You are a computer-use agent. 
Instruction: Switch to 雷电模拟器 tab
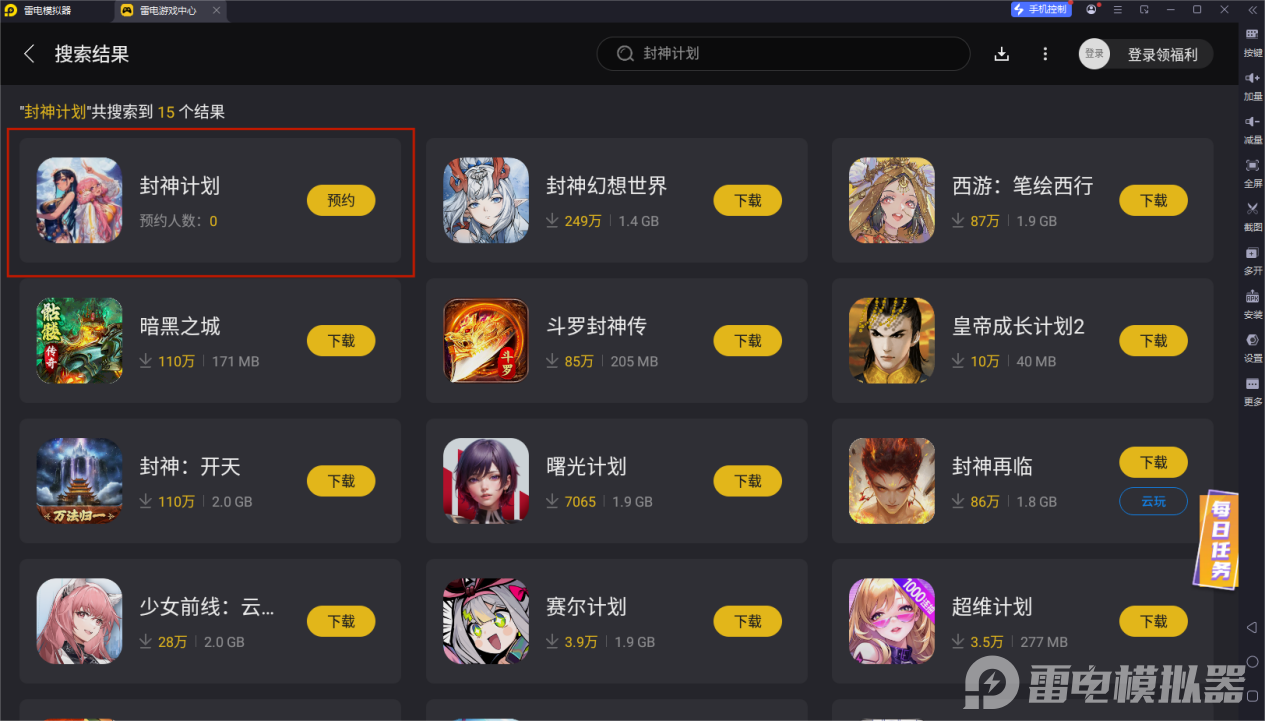click(x=50, y=10)
